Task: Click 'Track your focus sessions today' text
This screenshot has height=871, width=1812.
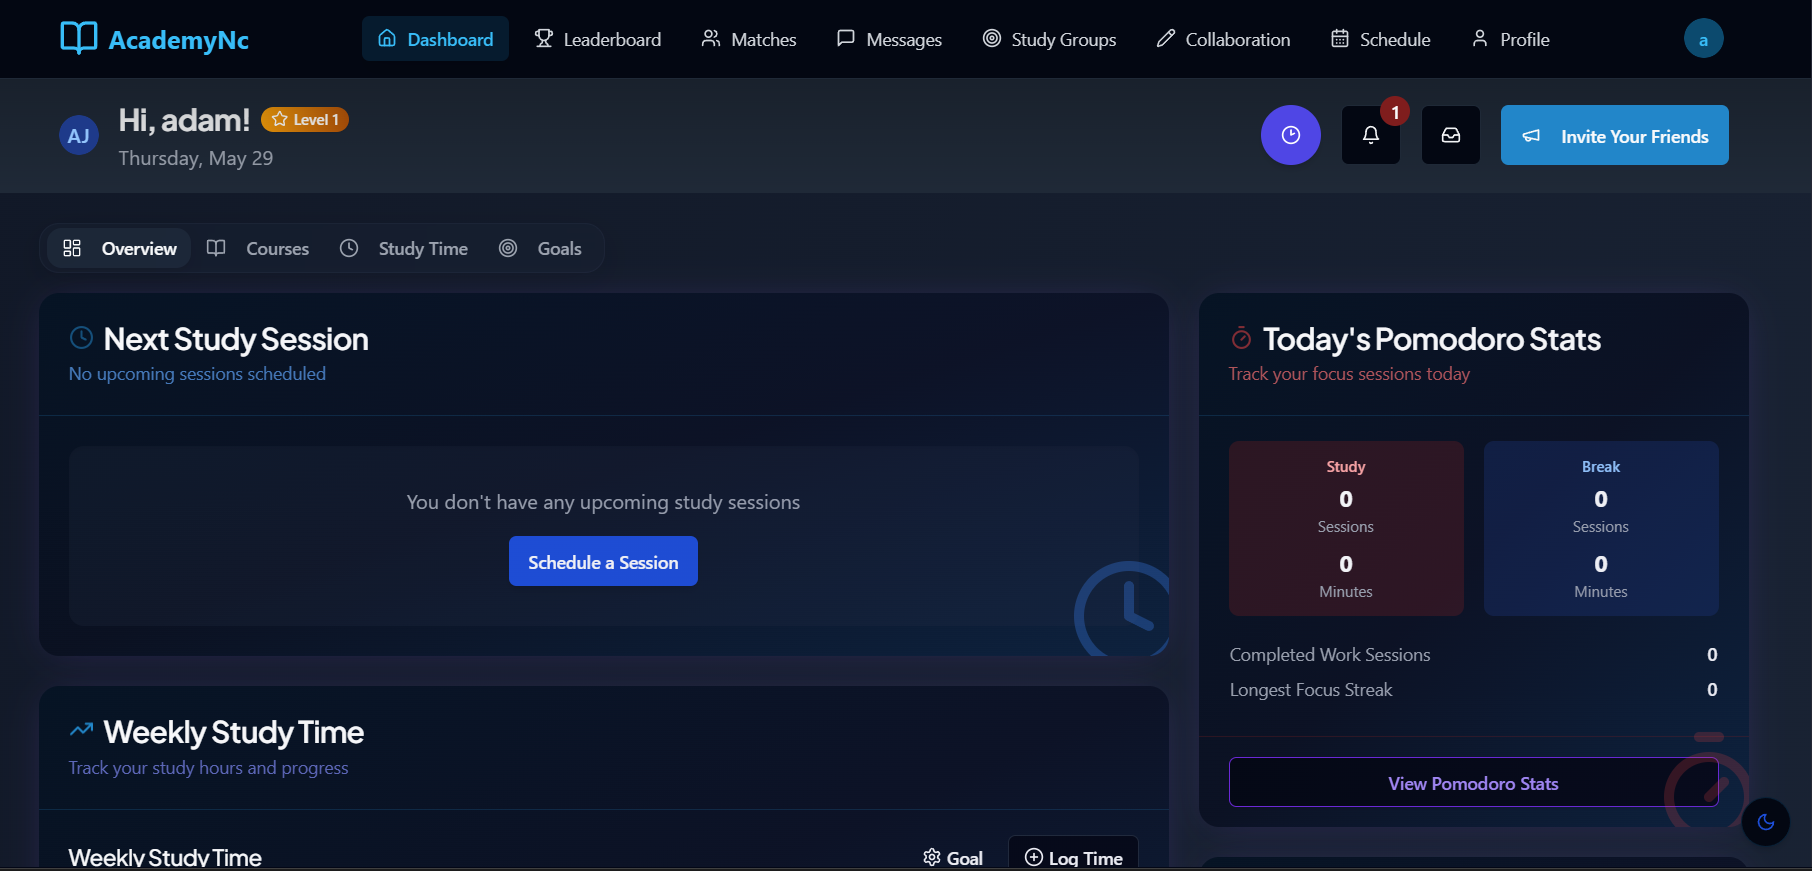Action: click(1349, 373)
